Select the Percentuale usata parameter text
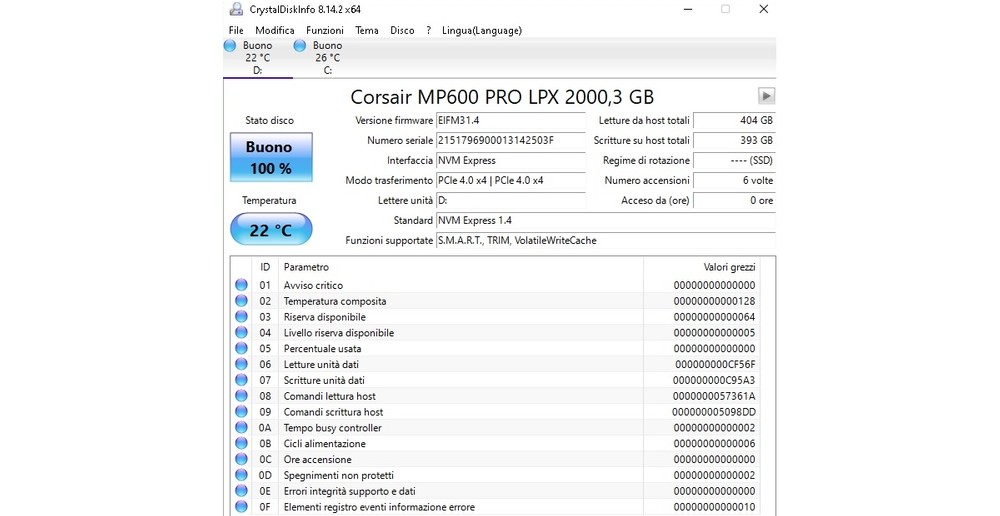Screen dimensions: 1000x516 click(322, 348)
